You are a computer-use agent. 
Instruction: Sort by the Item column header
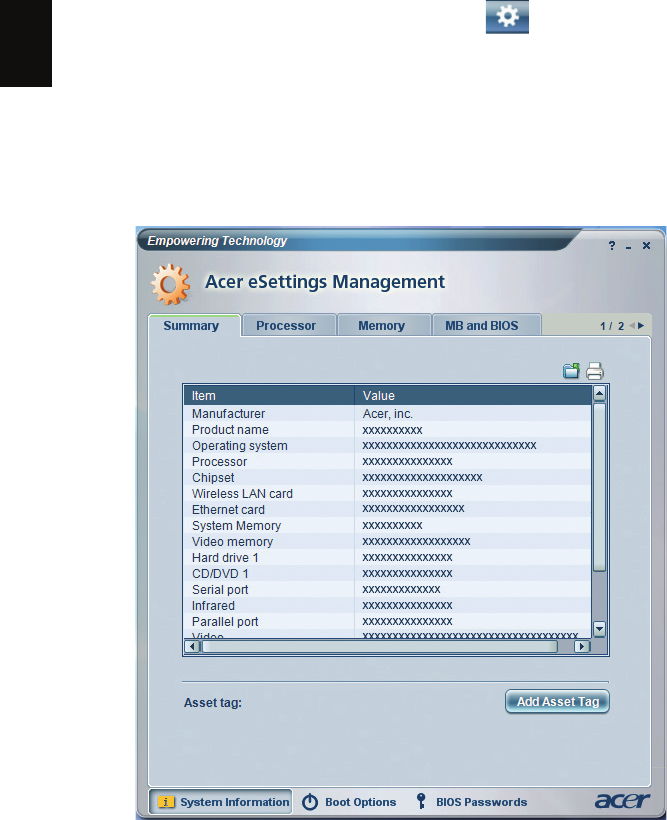click(x=268, y=396)
